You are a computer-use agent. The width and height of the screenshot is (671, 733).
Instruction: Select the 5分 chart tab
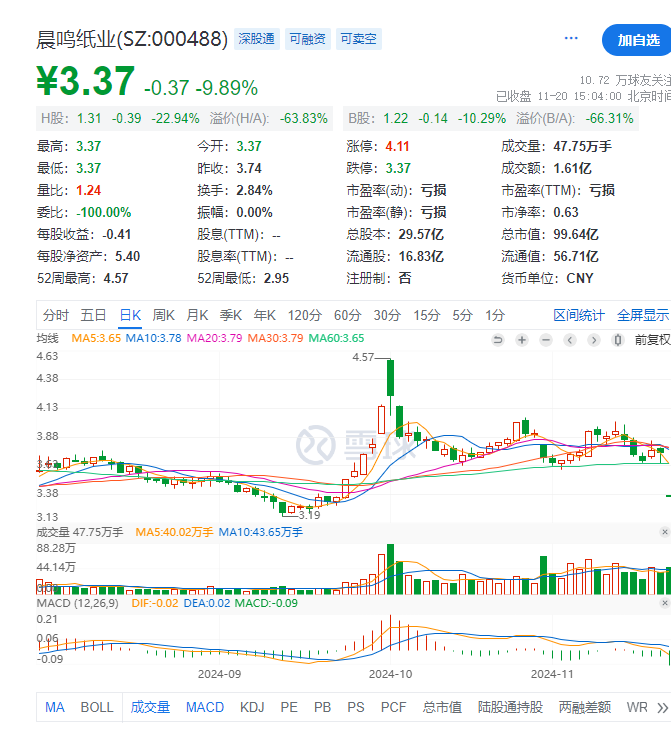(x=462, y=316)
